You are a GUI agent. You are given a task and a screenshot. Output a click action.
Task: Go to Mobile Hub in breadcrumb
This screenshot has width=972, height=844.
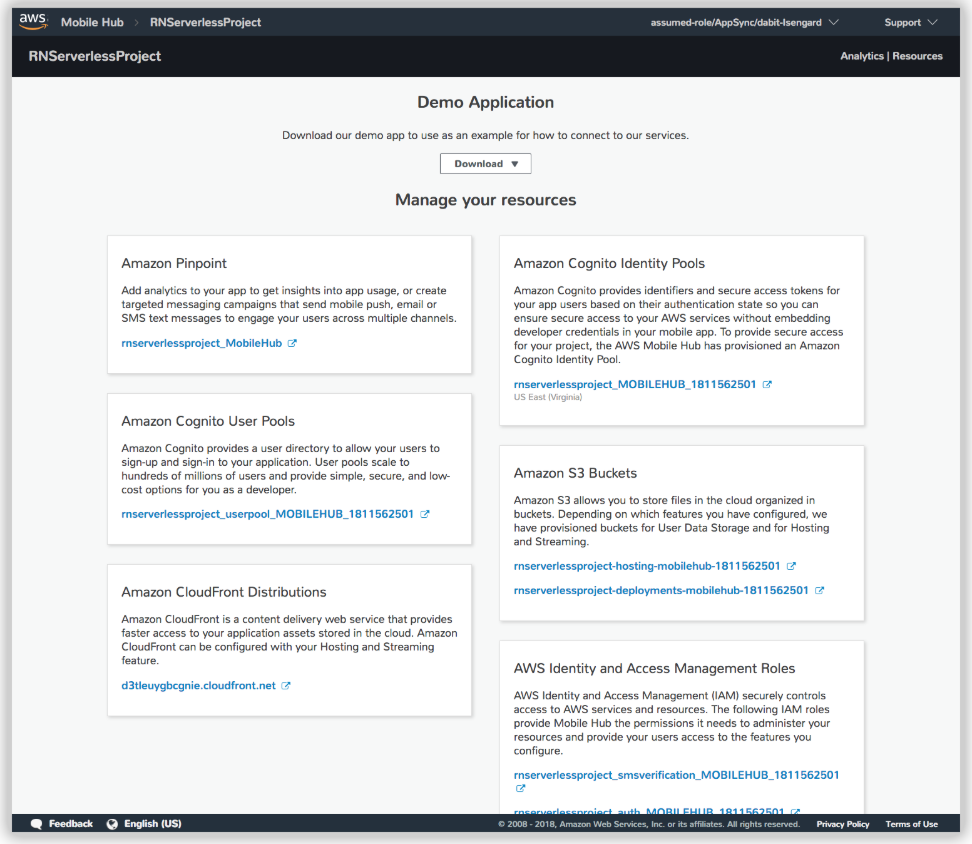92,22
